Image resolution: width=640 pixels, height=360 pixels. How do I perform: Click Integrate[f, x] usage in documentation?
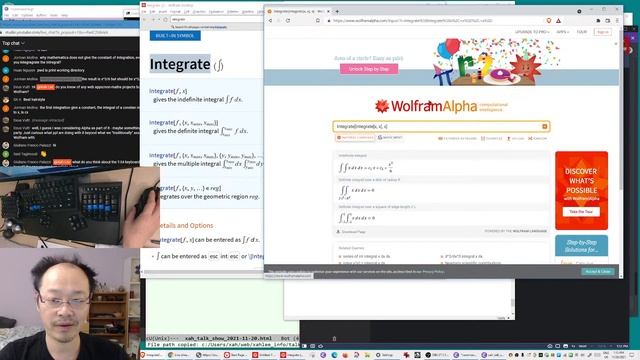point(168,91)
